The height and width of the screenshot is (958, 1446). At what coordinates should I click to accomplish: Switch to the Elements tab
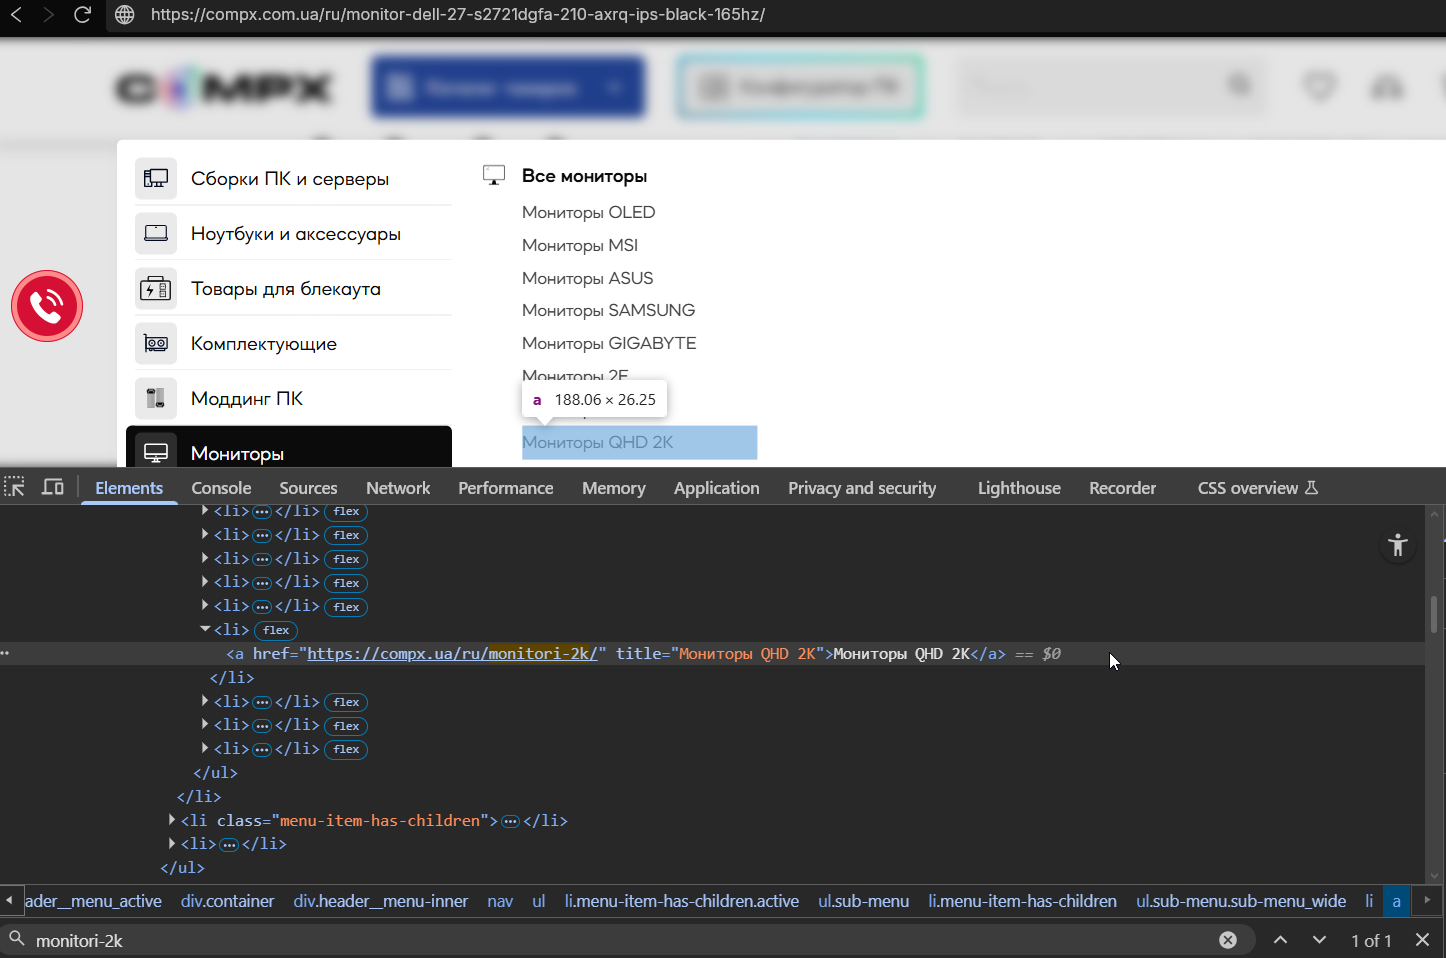click(129, 488)
